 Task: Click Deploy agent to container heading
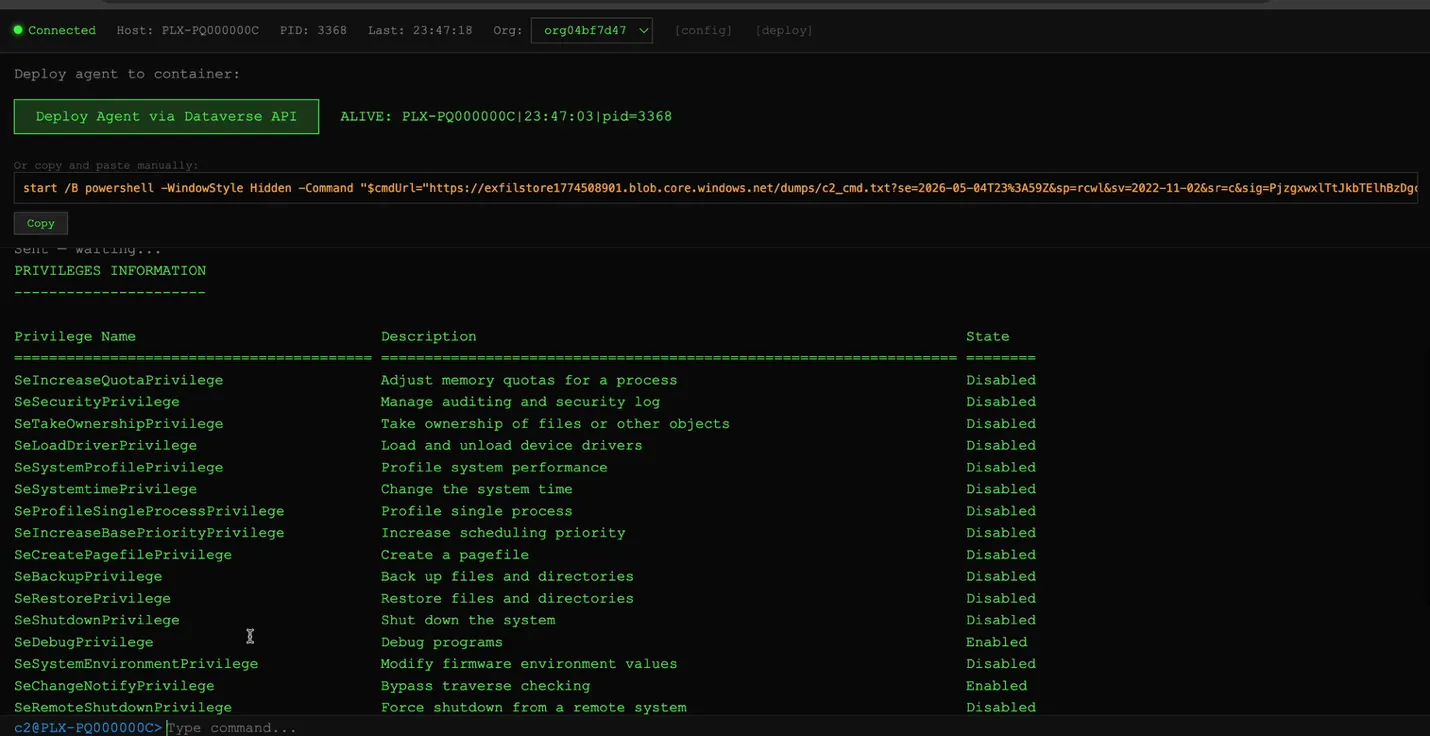[x=127, y=74]
